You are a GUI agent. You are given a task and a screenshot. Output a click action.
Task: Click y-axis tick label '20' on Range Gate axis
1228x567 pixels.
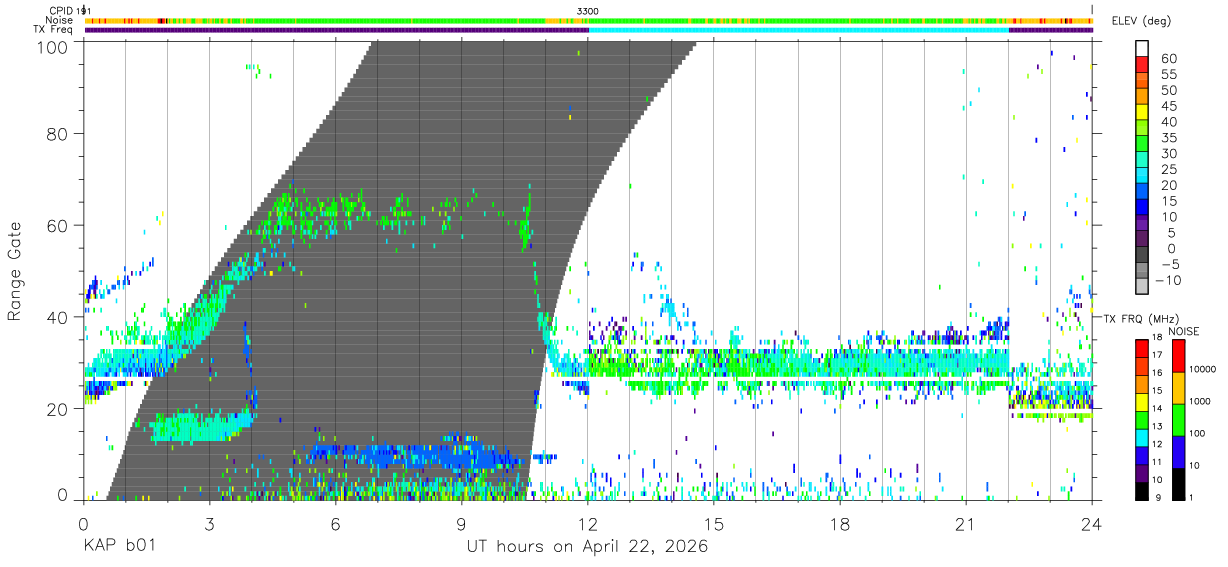pyautogui.click(x=59, y=409)
